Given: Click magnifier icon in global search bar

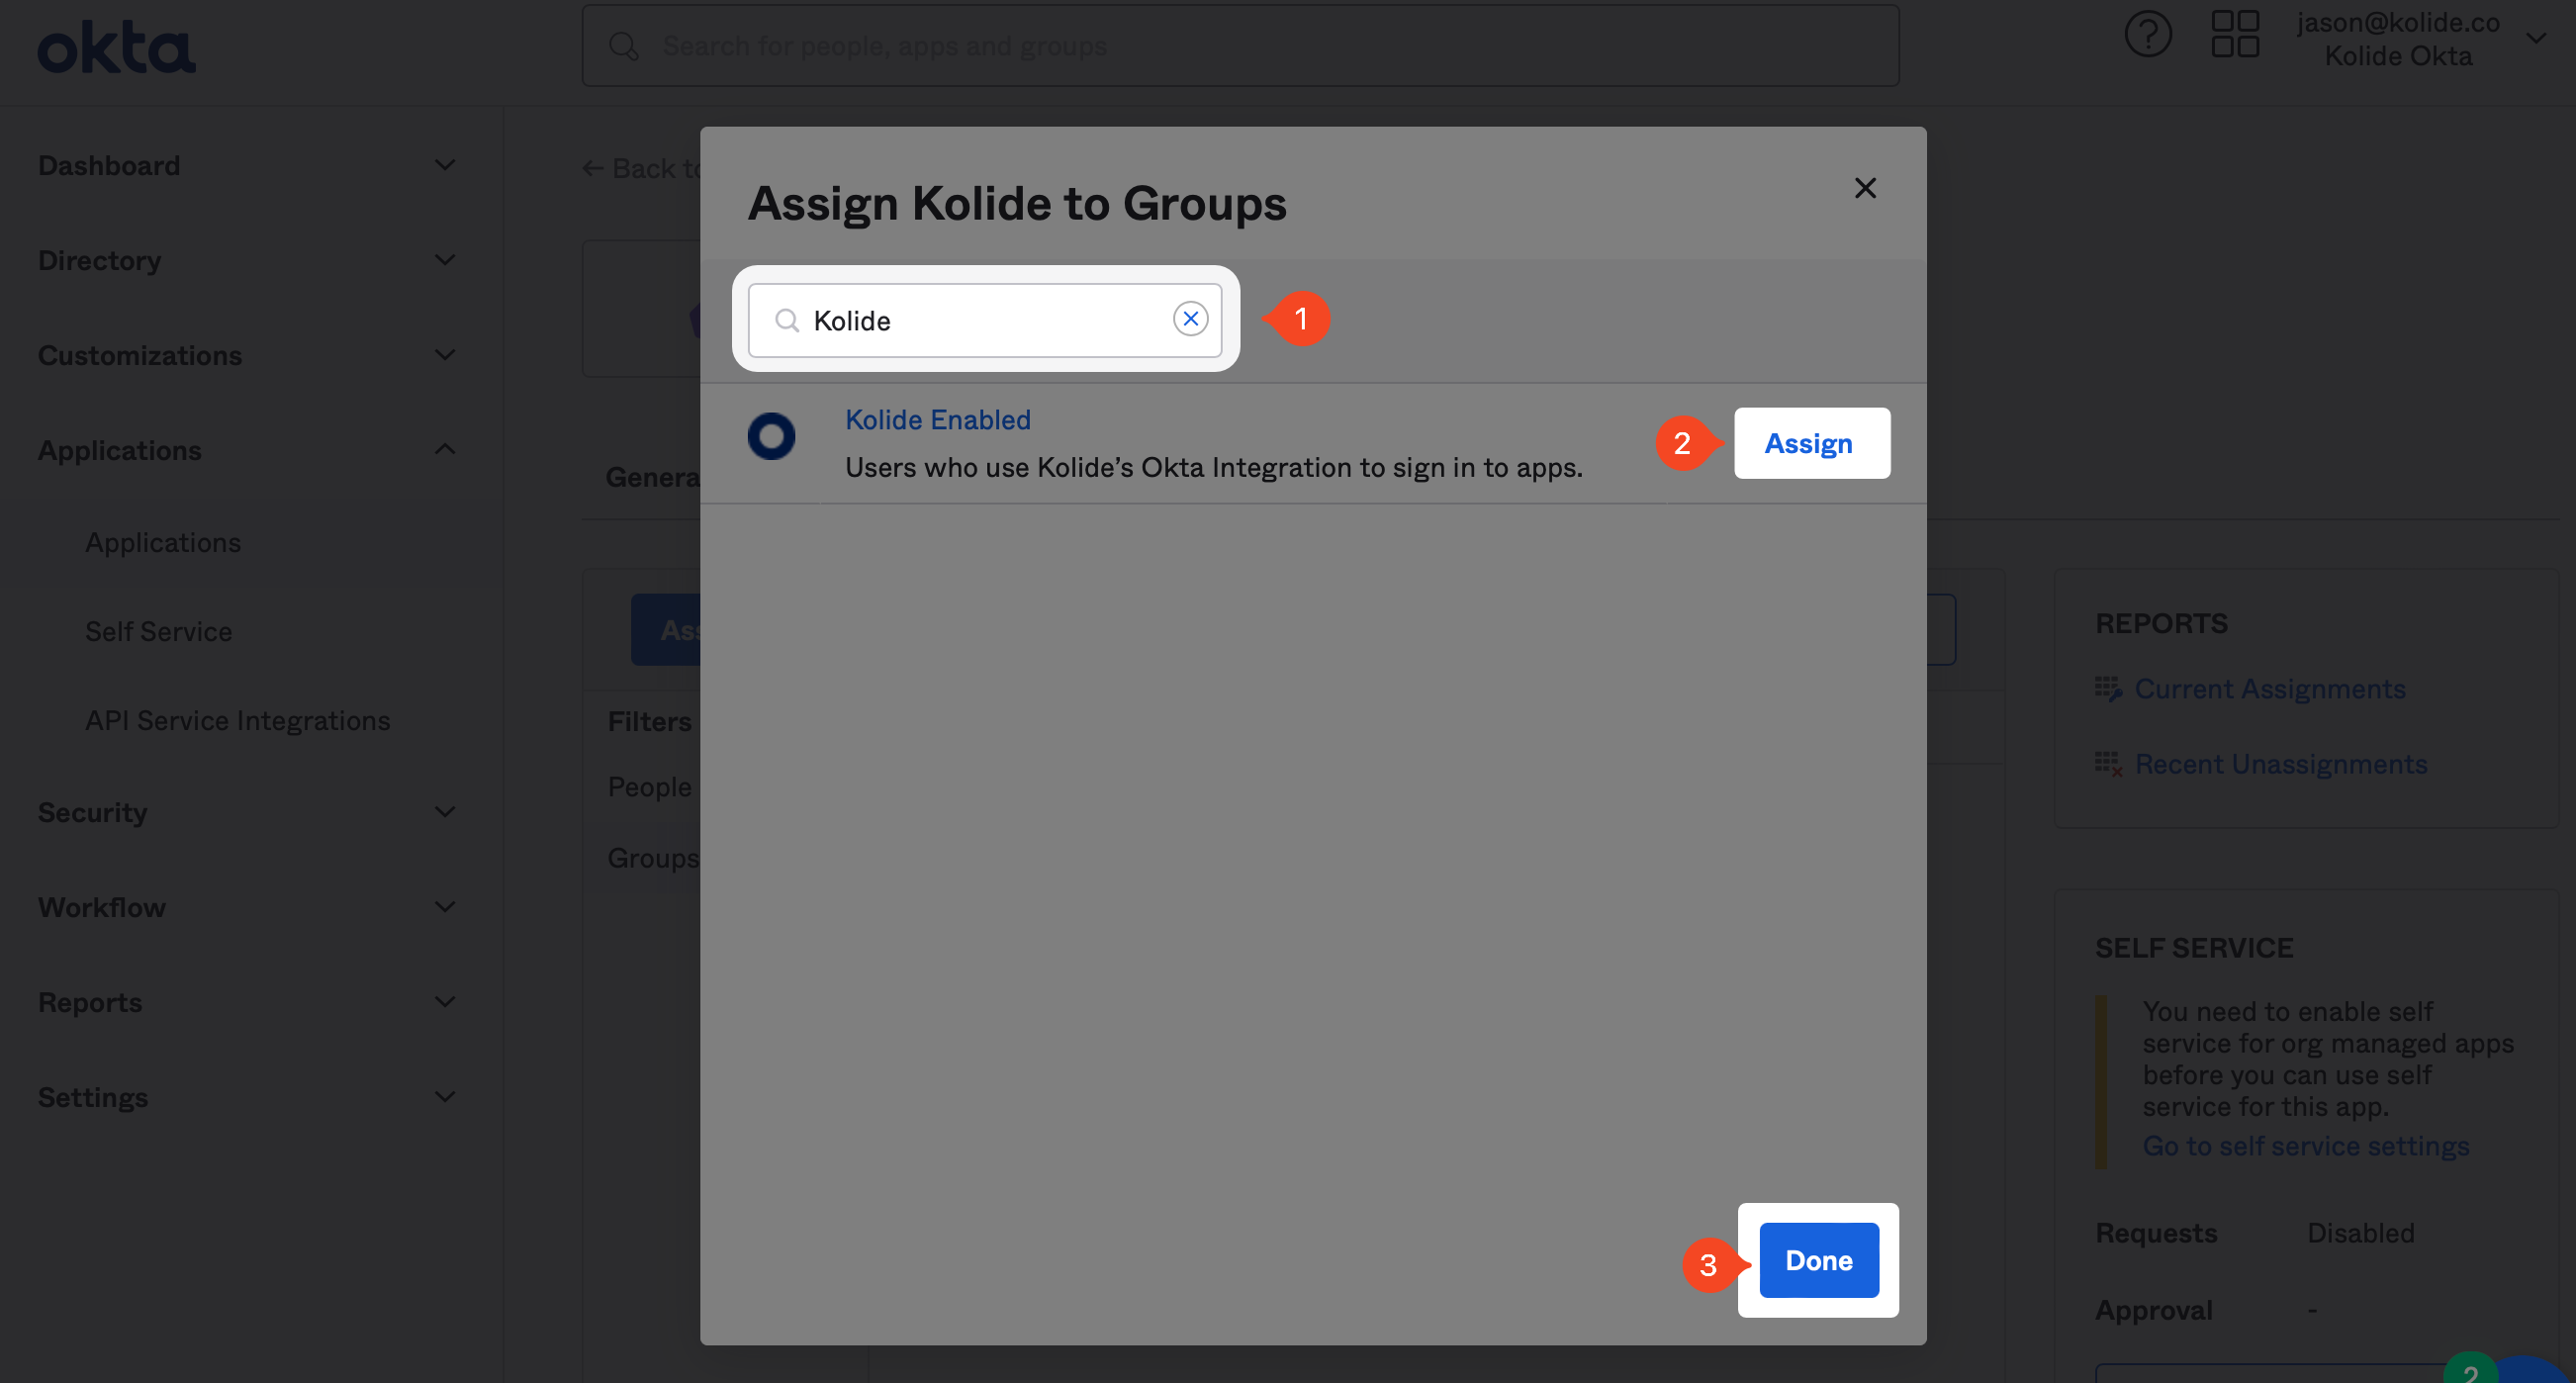Looking at the screenshot, I should tap(624, 46).
